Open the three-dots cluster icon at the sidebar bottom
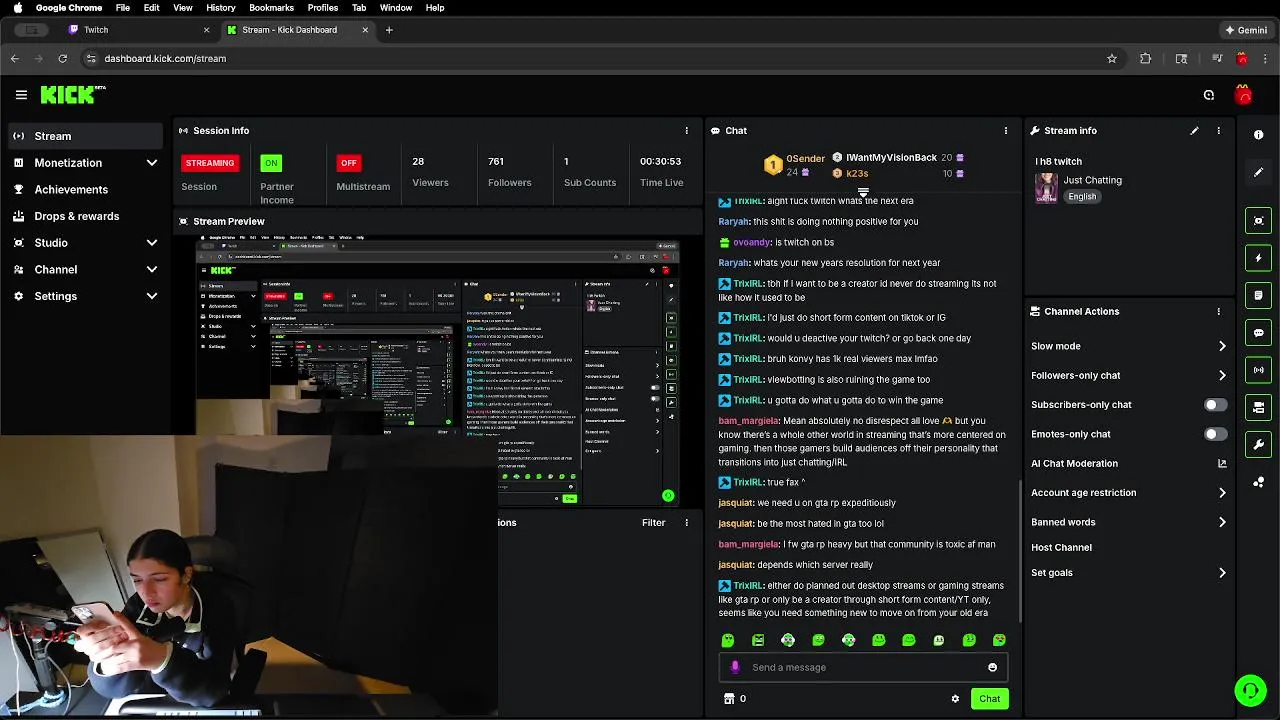 1258,482
